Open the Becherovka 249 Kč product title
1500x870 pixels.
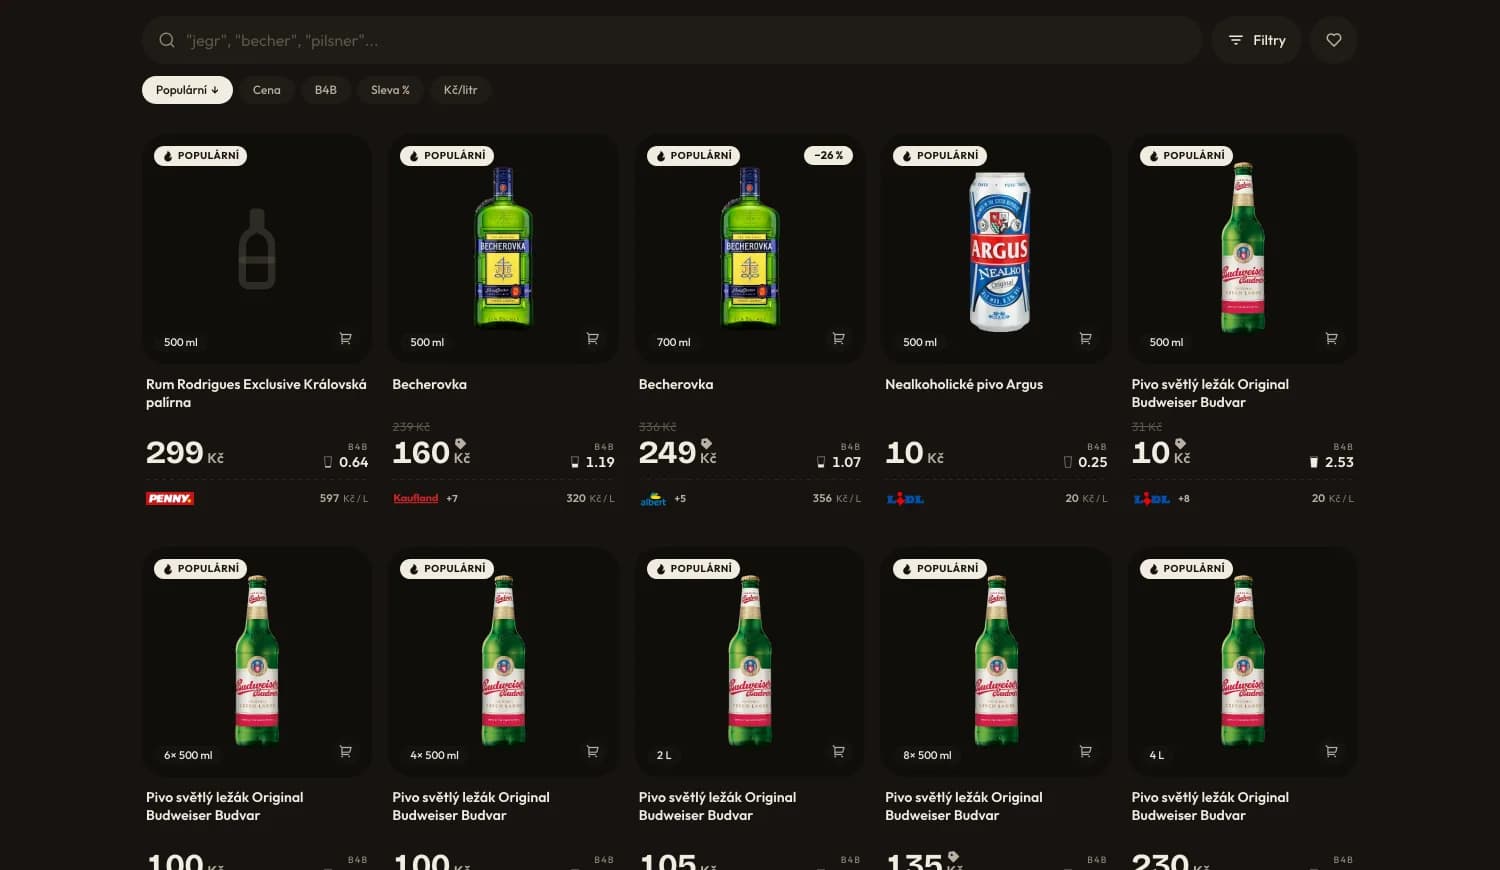(676, 384)
